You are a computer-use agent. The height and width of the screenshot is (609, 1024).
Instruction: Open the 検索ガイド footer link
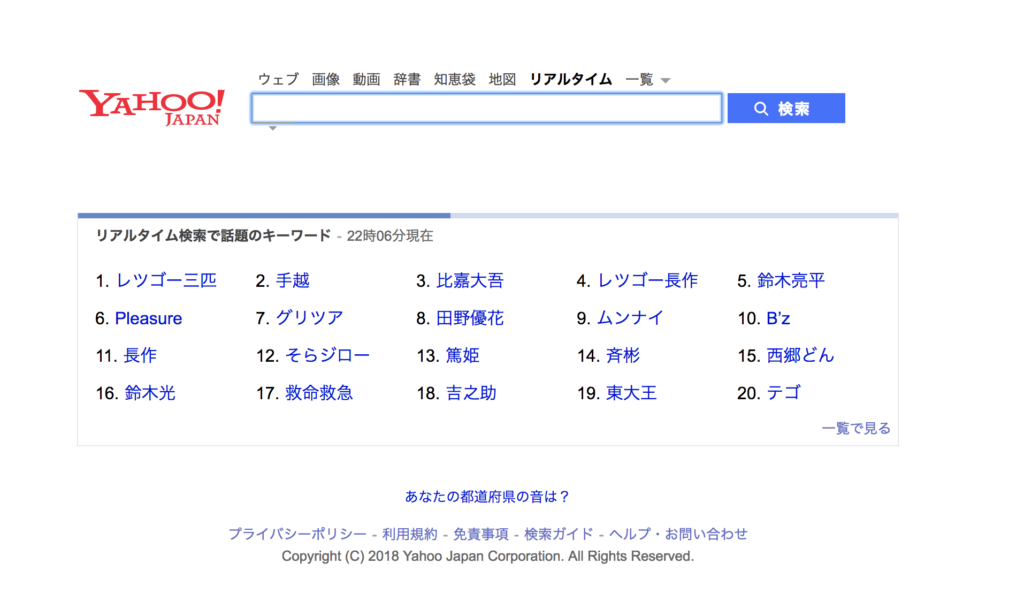tap(558, 534)
